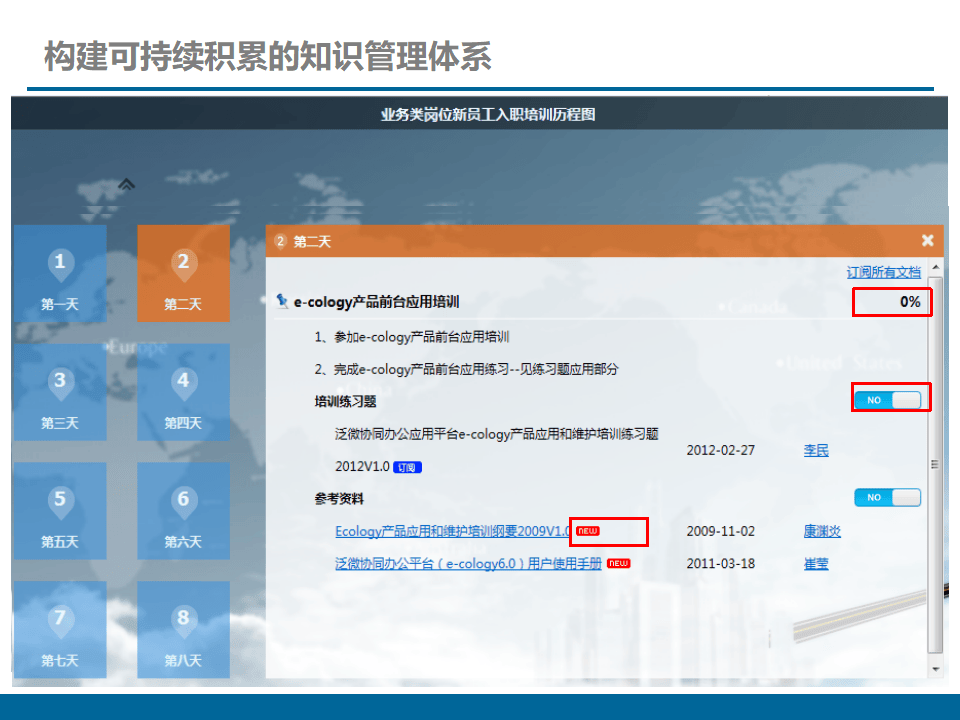Open the 第五天 day 5 tile
Image resolution: width=960 pixels, height=720 pixels.
[60, 511]
